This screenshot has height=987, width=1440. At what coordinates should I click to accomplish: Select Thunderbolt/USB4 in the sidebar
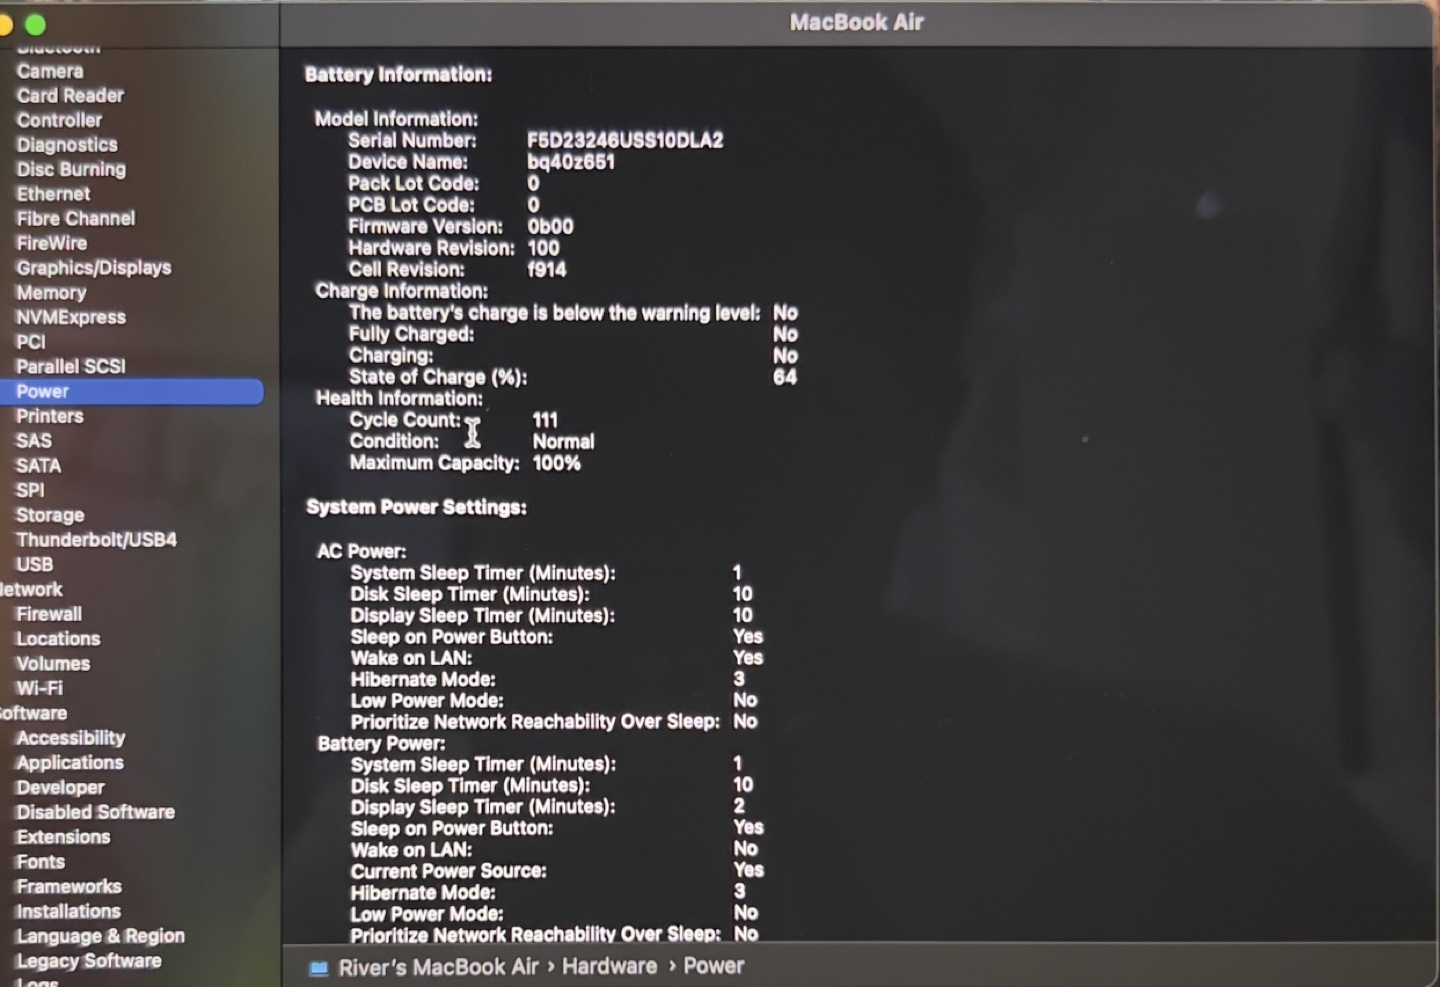coord(96,540)
